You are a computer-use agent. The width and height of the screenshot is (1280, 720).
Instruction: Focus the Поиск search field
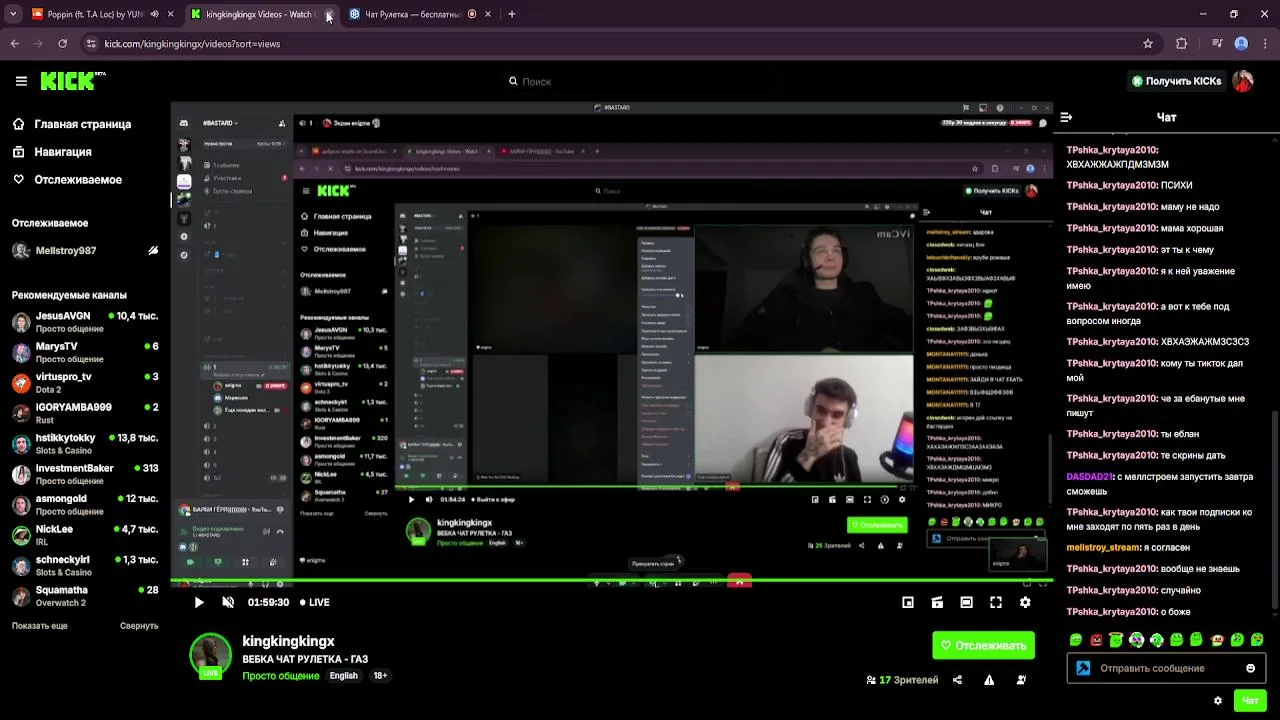click(640, 81)
